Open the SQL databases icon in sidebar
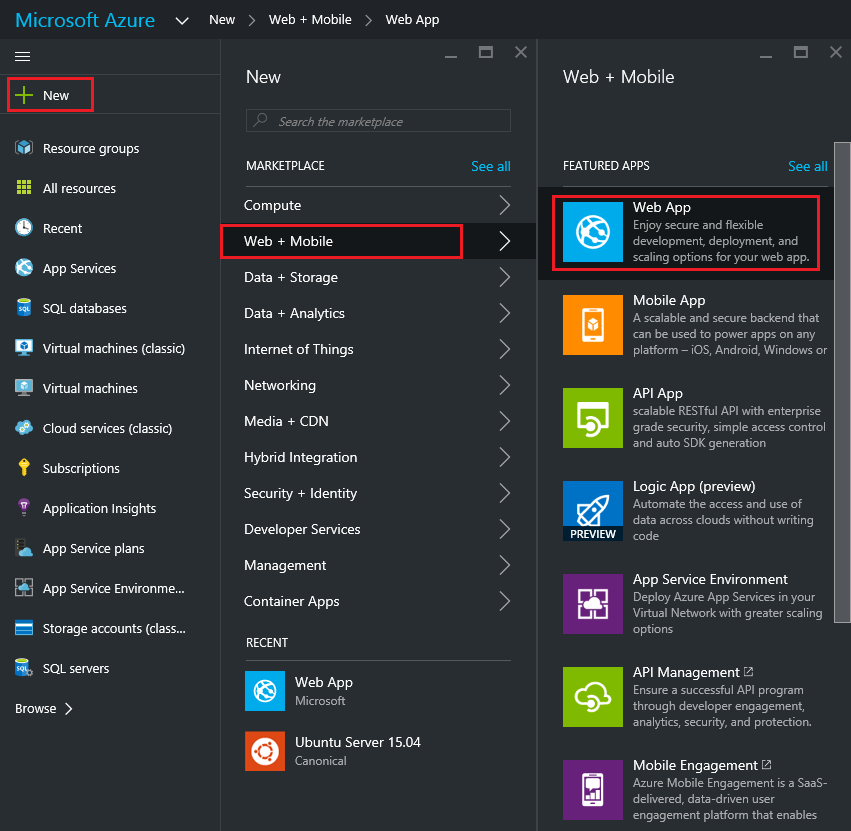This screenshot has height=831, width=851. tap(24, 308)
